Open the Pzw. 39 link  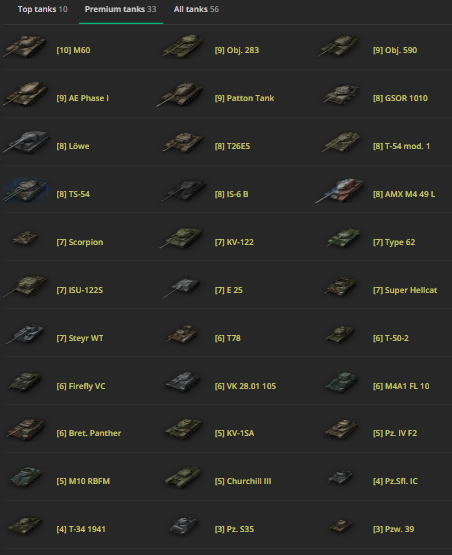(393, 529)
